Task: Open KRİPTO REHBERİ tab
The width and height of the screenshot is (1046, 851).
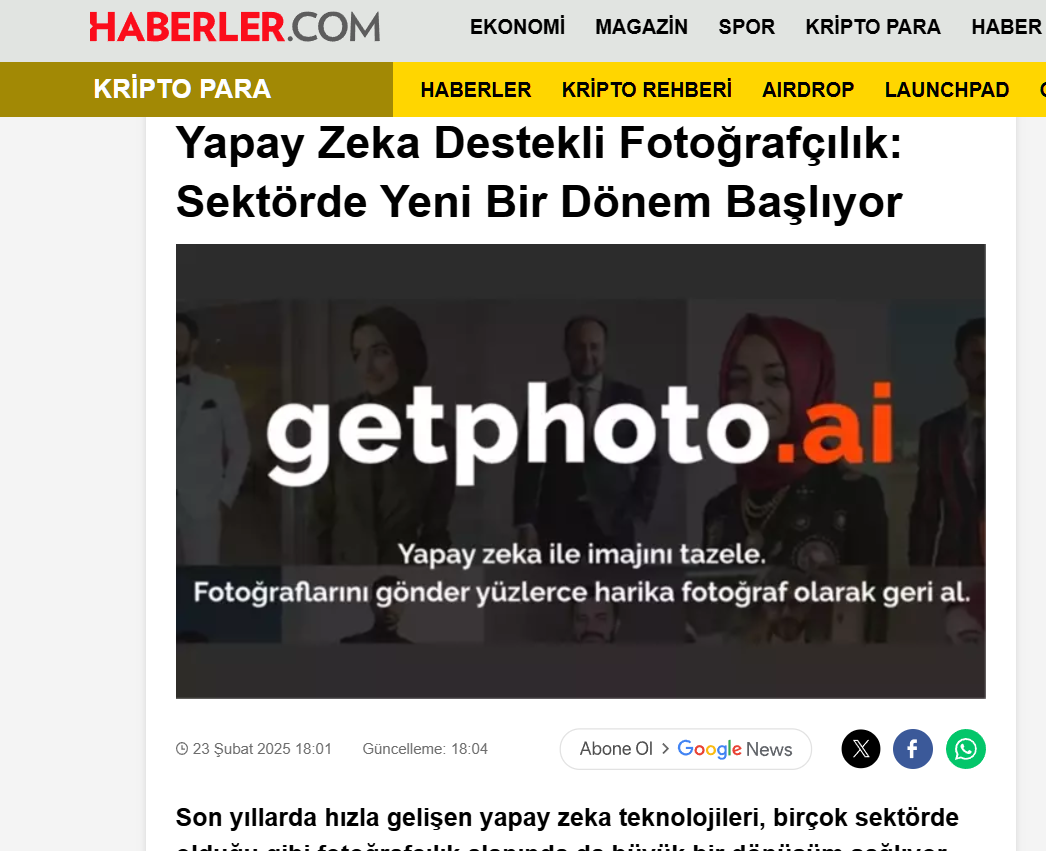Action: 646,89
